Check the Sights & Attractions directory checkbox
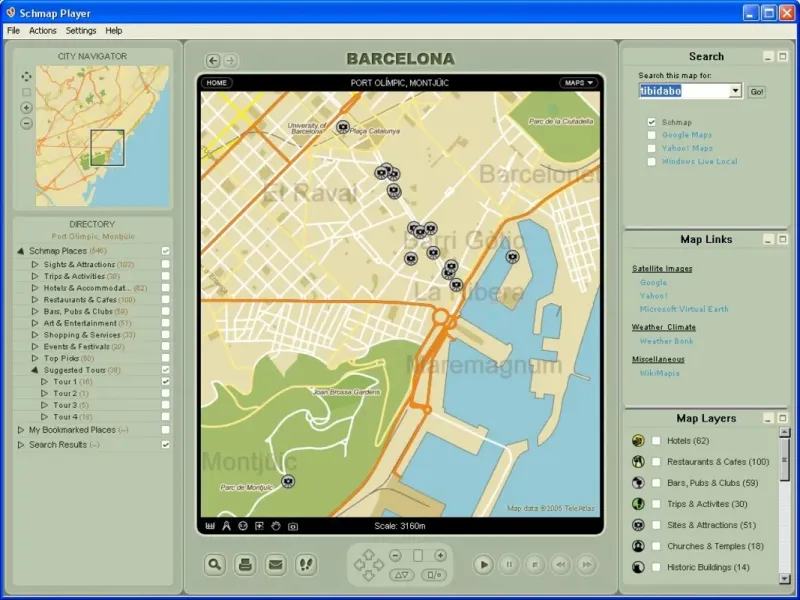 (x=165, y=264)
